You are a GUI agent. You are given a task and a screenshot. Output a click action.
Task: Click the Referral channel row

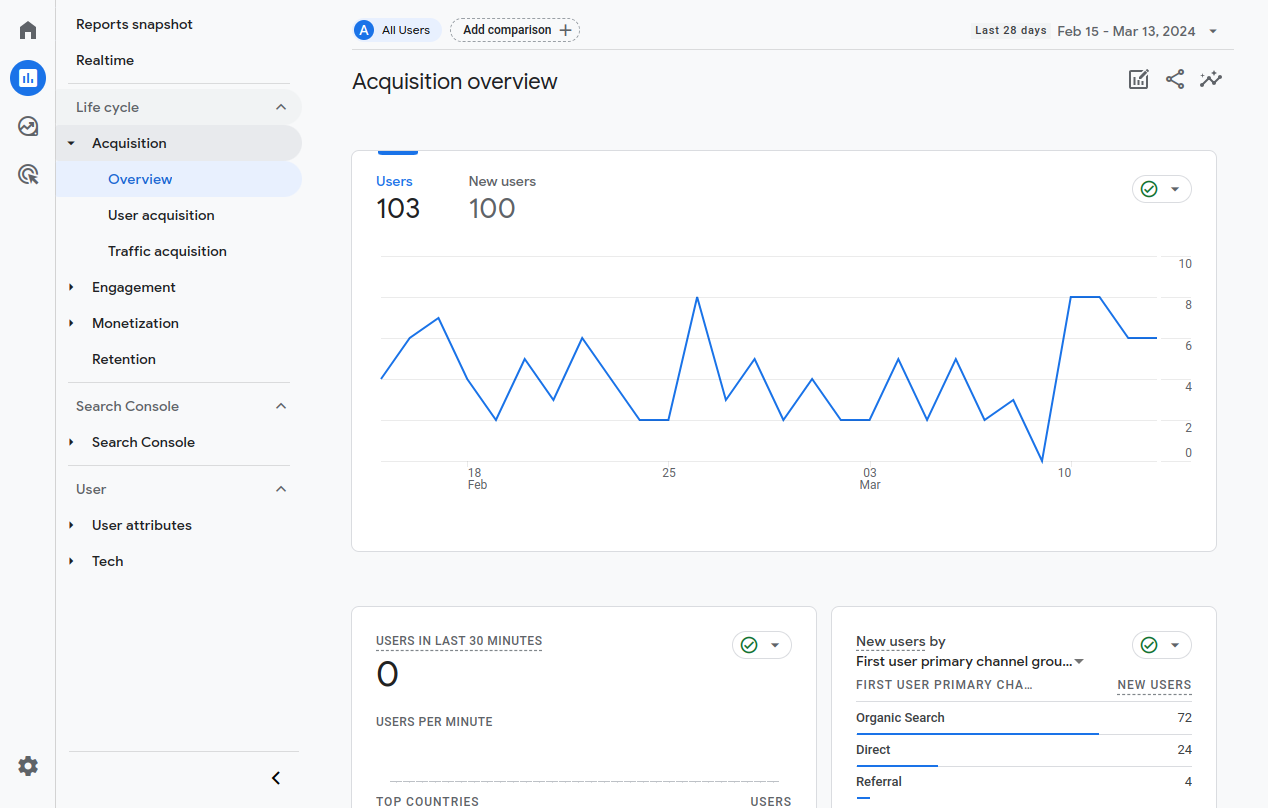1024,782
